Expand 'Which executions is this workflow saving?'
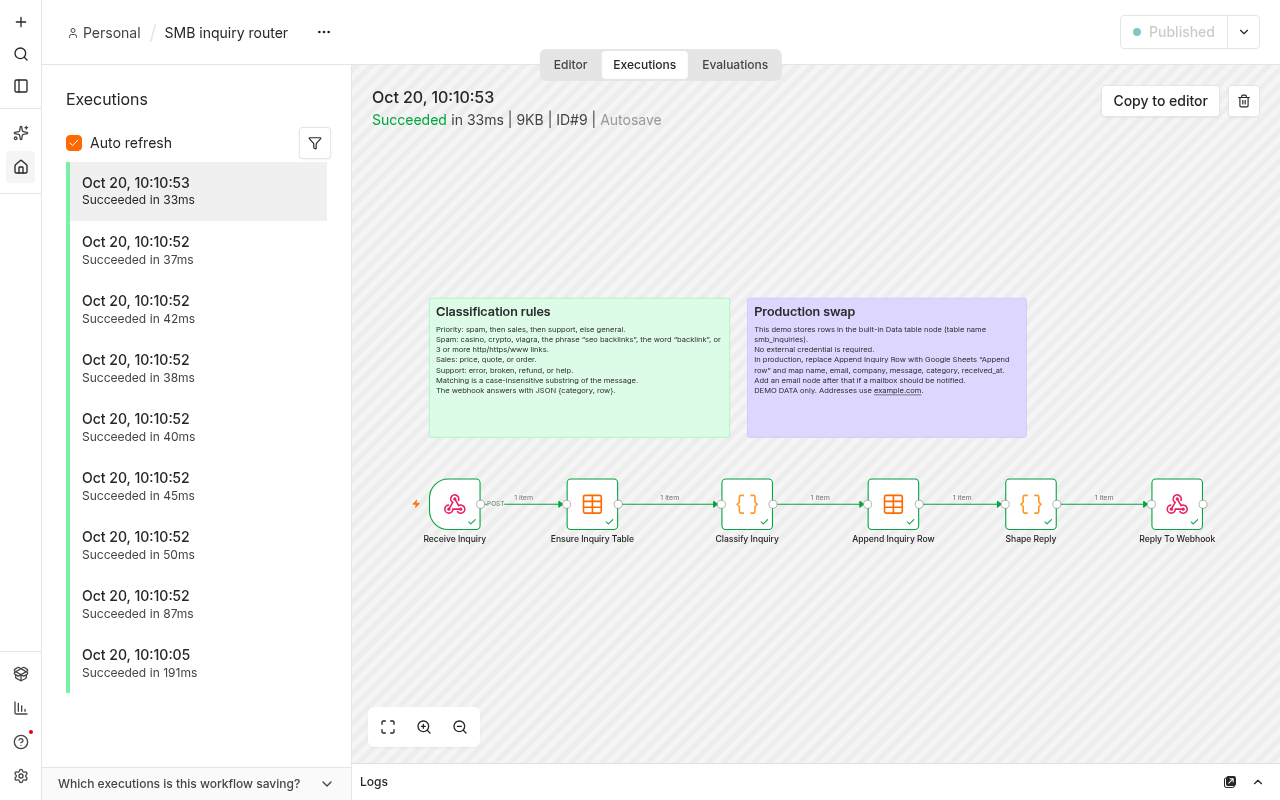The height and width of the screenshot is (800, 1280). pyautogui.click(x=196, y=784)
